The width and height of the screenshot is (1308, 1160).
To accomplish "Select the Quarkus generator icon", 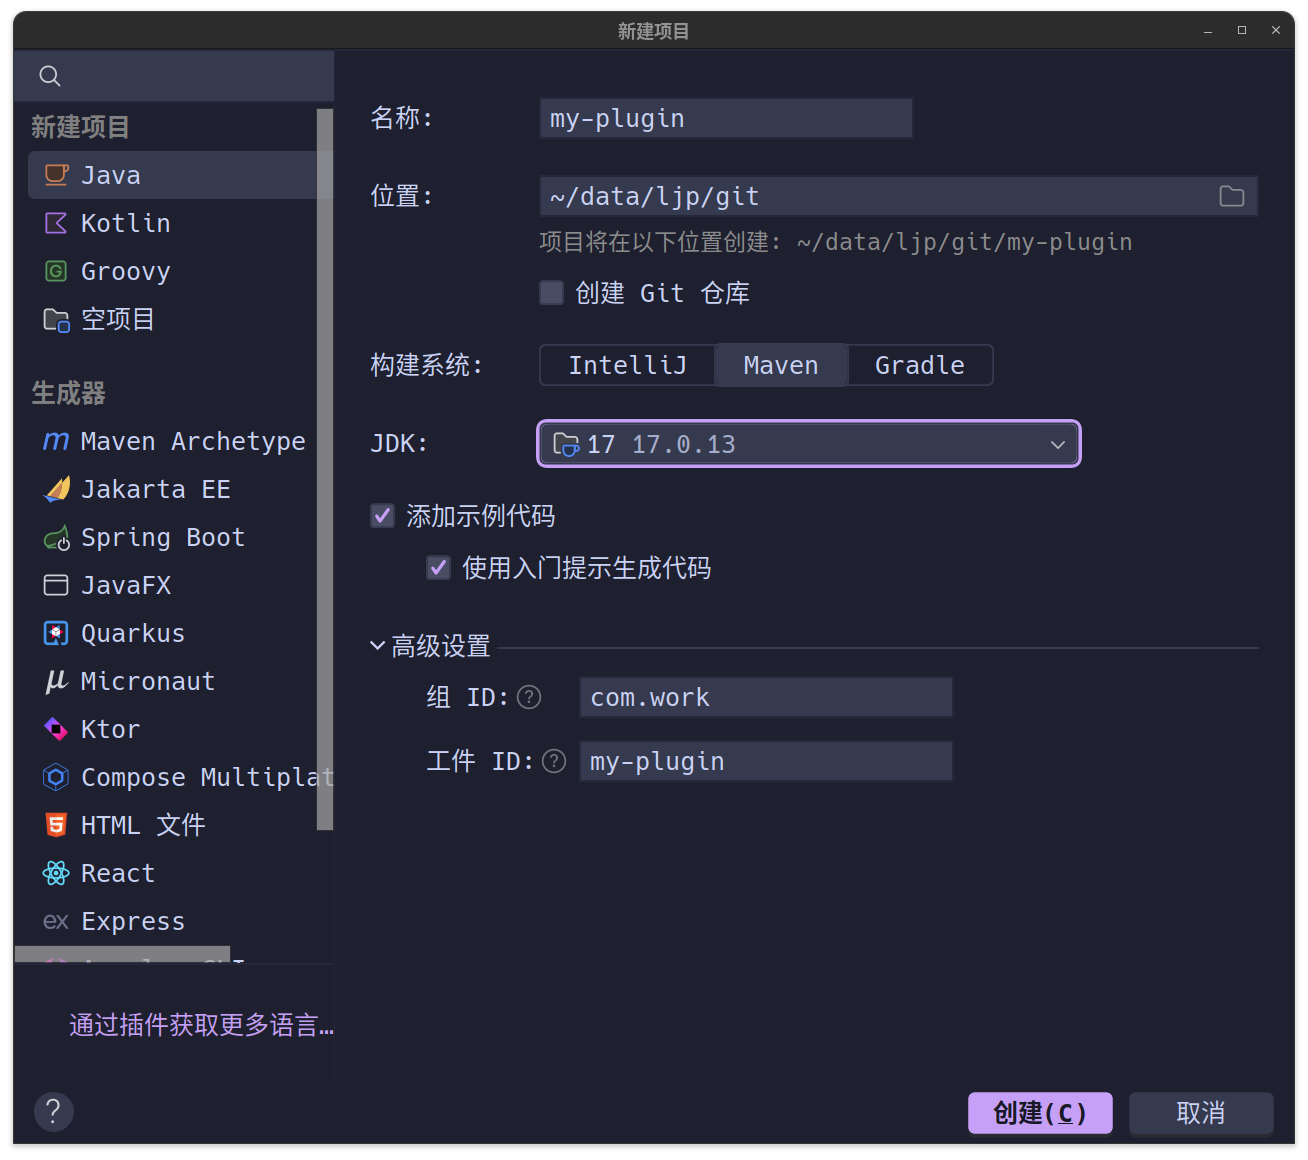I will (x=56, y=634).
